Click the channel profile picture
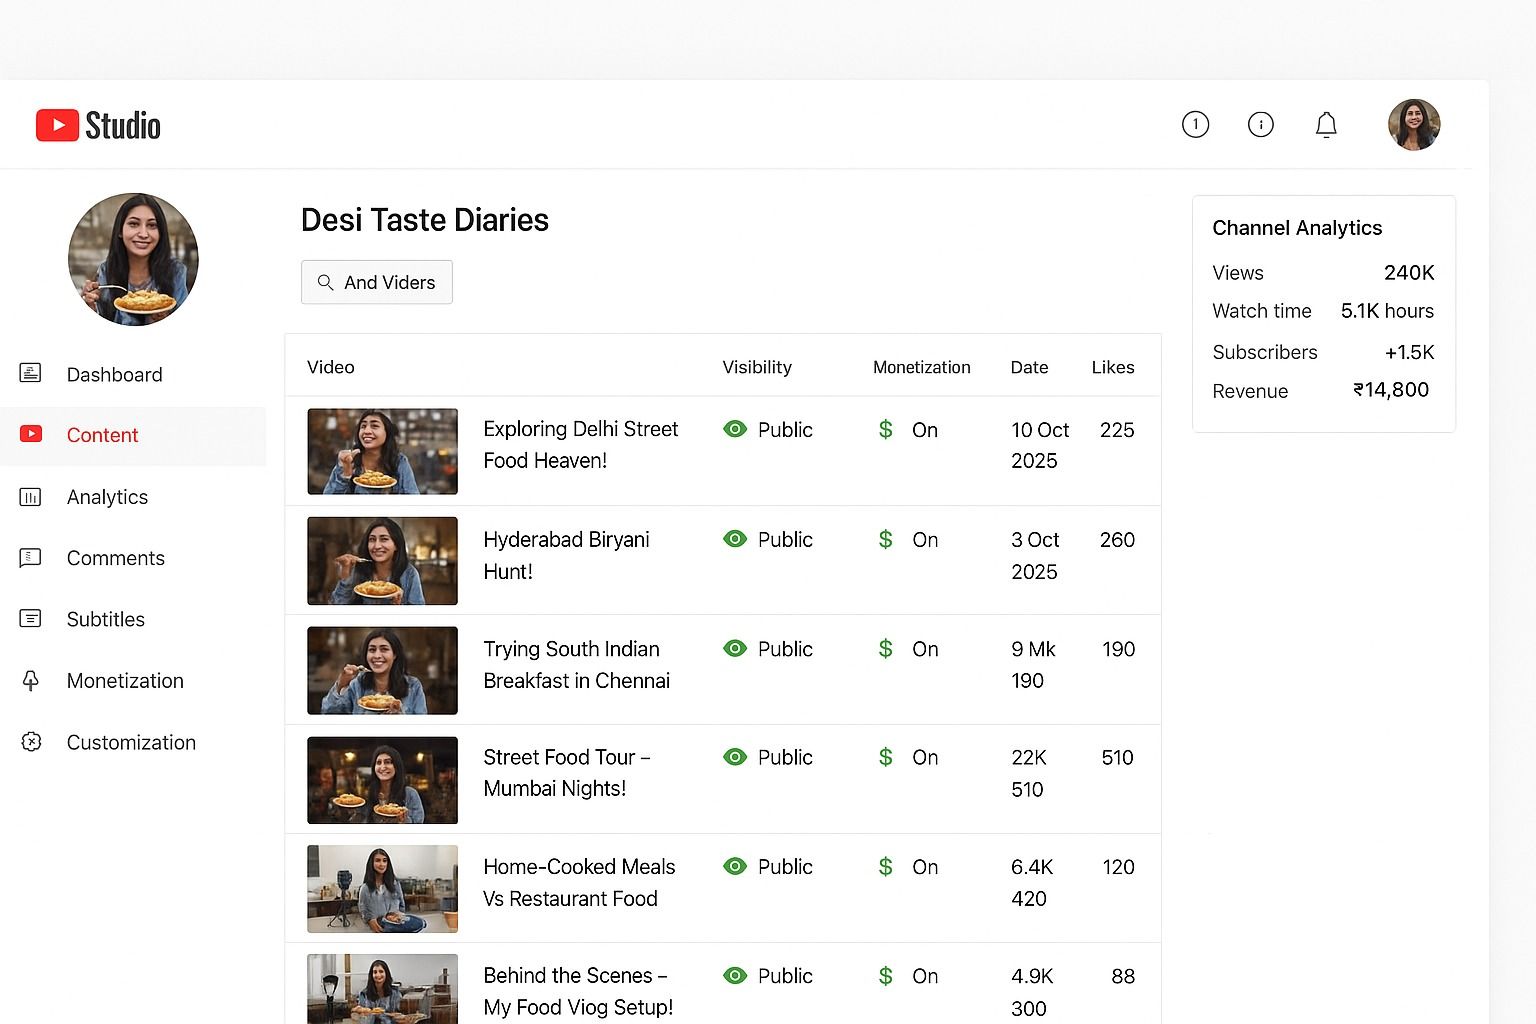This screenshot has width=1536, height=1024. (133, 259)
